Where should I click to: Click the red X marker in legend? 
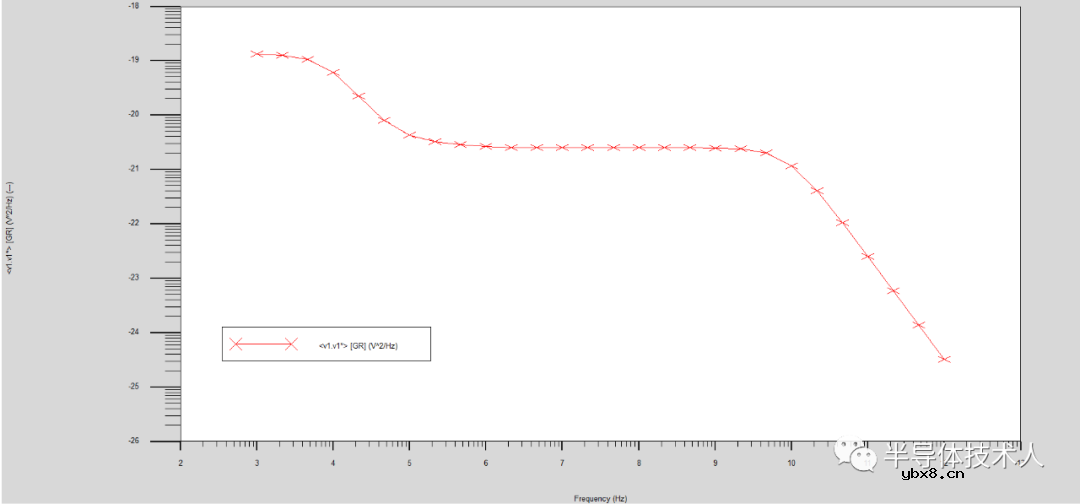pos(236,344)
